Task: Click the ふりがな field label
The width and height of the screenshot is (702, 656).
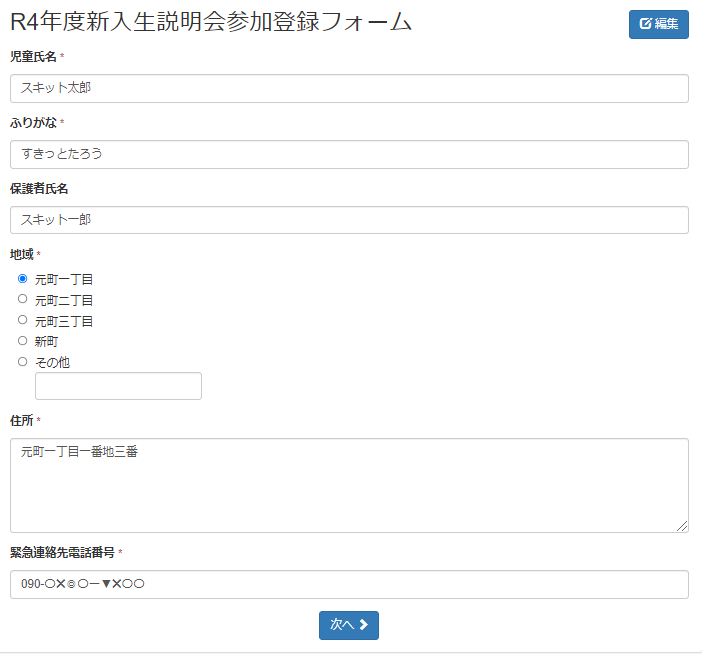Action: click(x=33, y=123)
